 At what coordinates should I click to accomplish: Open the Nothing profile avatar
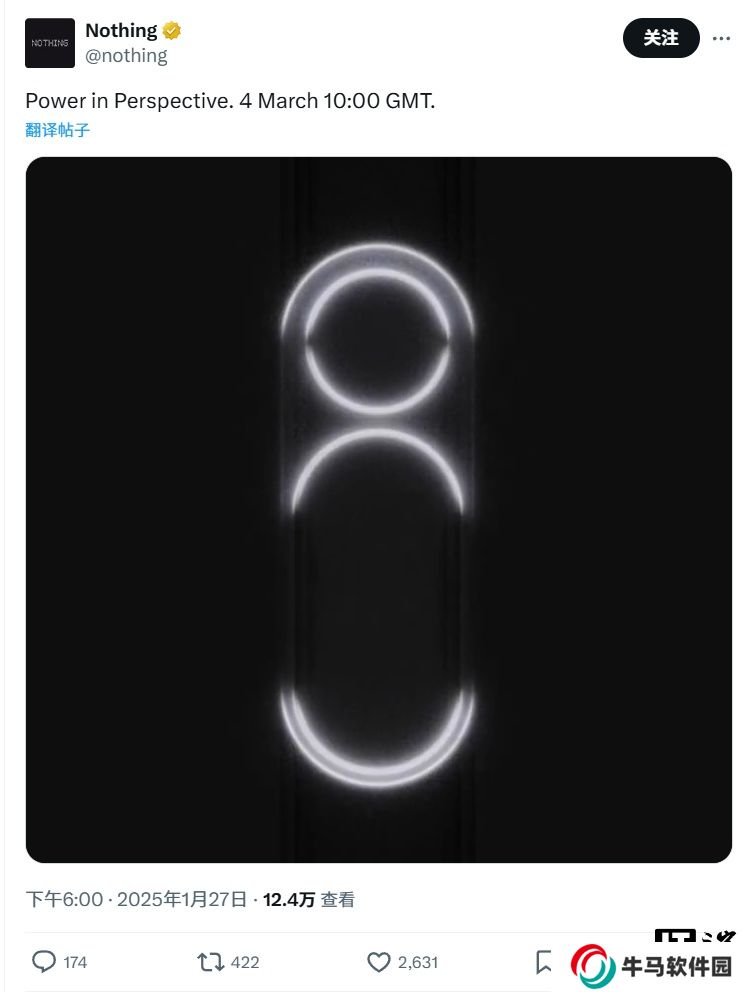tap(50, 43)
